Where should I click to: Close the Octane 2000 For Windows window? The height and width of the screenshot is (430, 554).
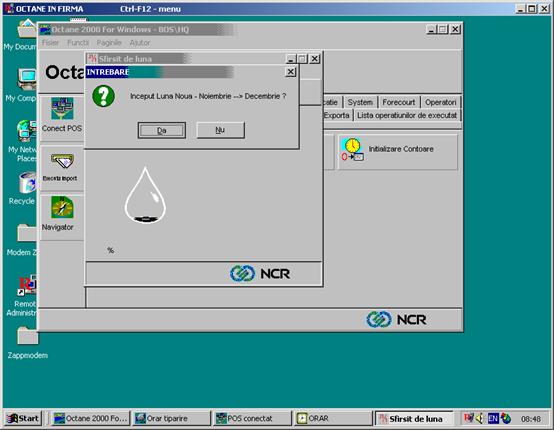(456, 29)
